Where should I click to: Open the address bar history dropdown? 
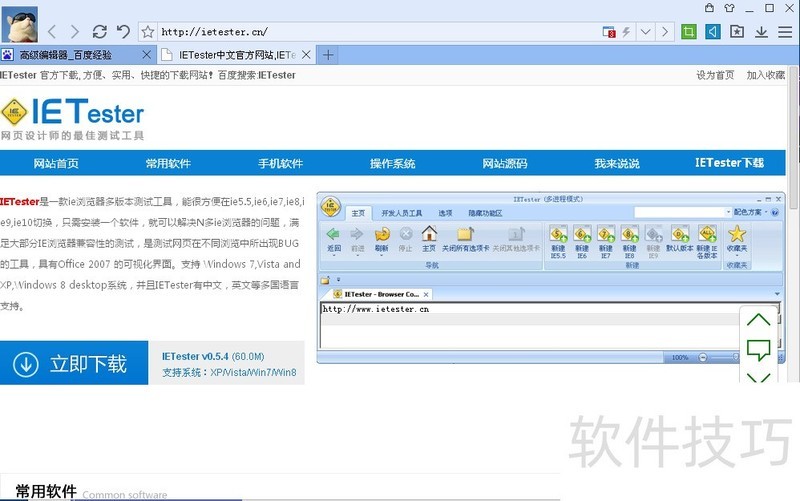[x=645, y=32]
